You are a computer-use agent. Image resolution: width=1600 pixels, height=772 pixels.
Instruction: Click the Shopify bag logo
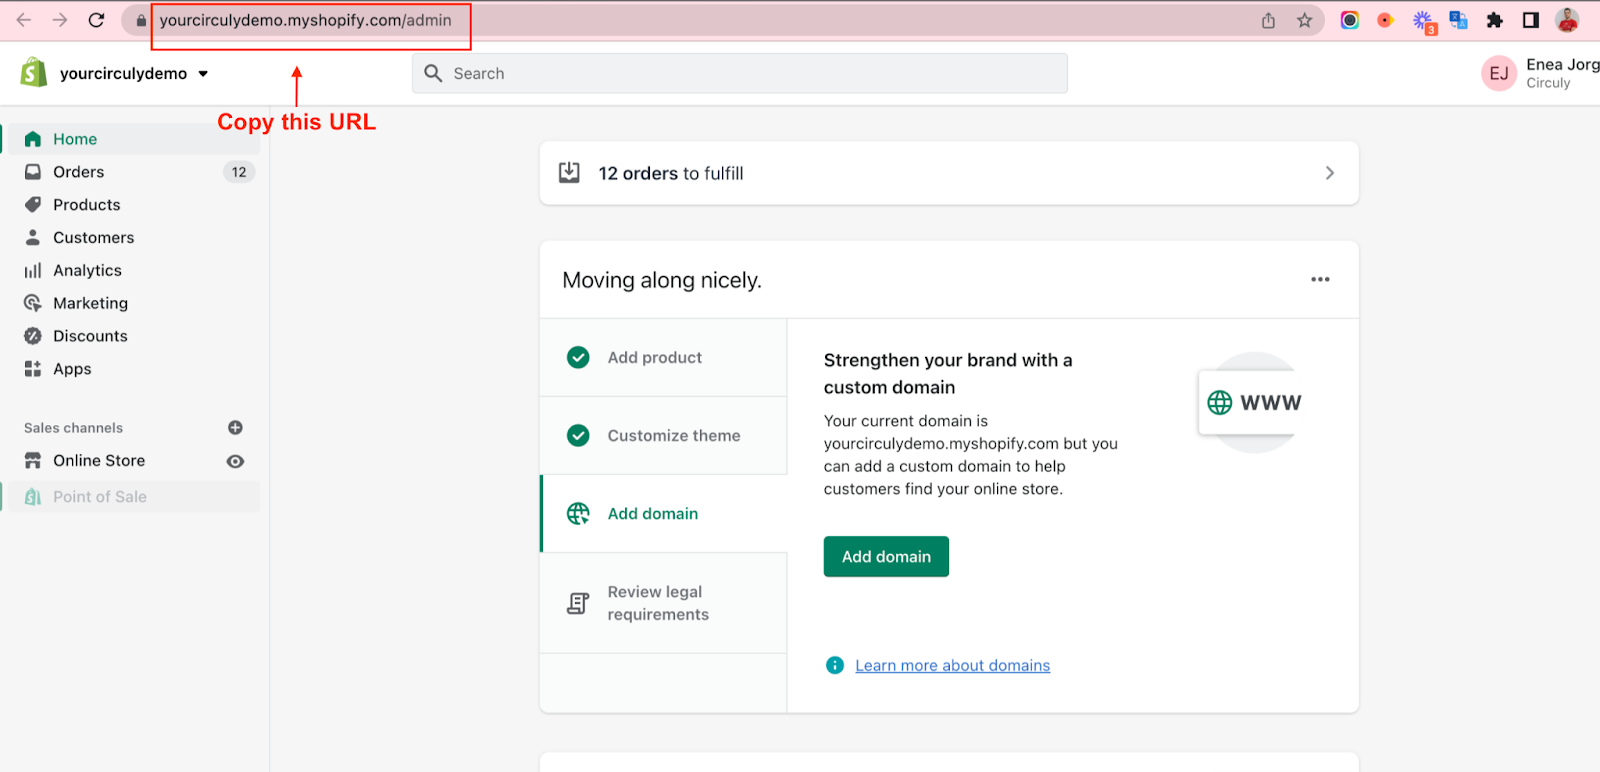tap(34, 72)
